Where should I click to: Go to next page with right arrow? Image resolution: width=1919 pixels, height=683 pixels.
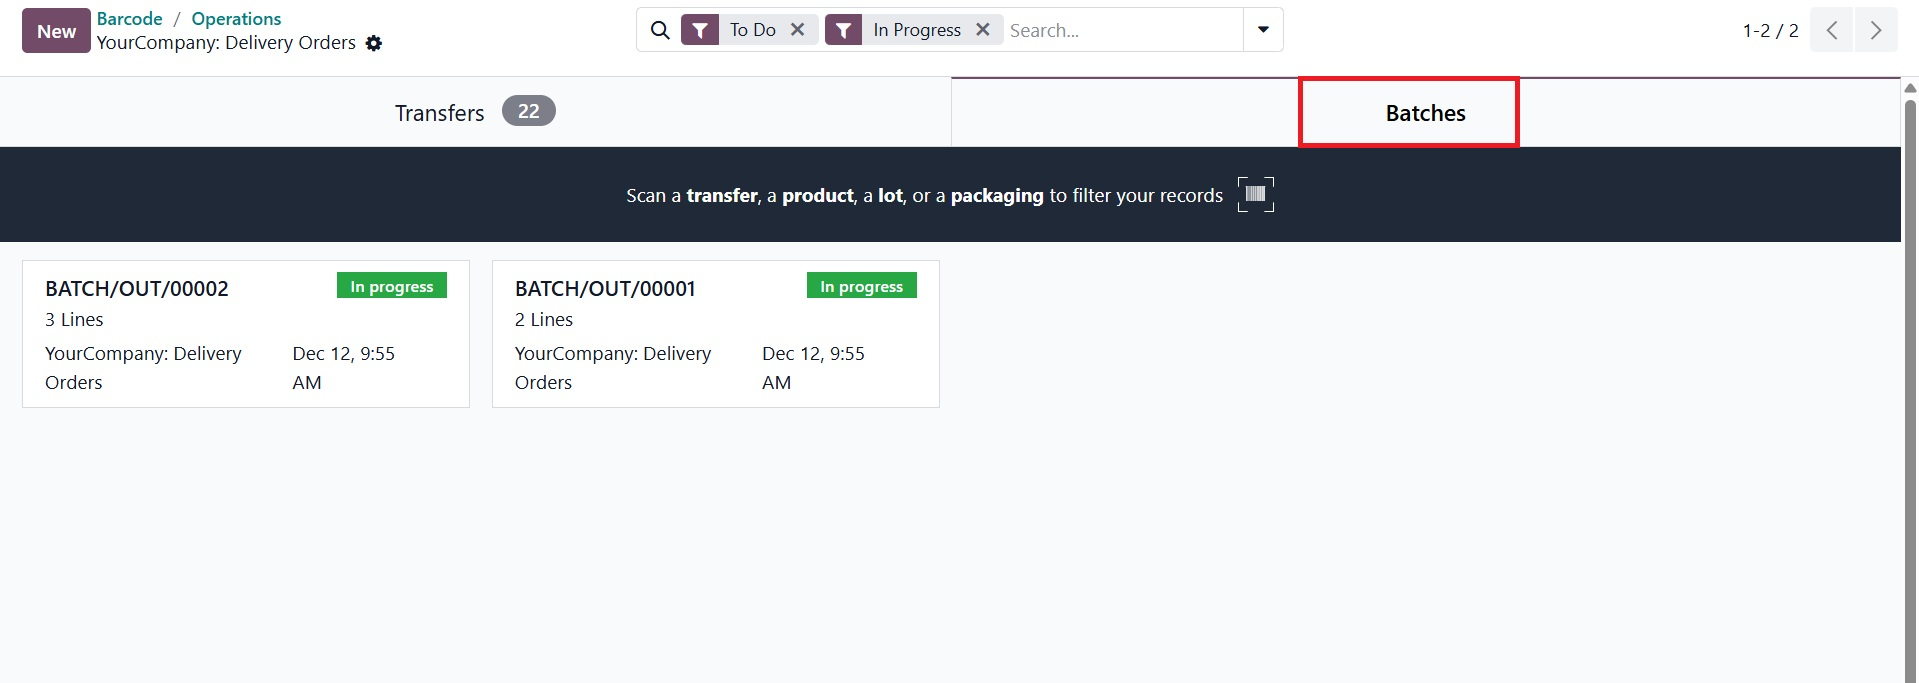coord(1876,30)
